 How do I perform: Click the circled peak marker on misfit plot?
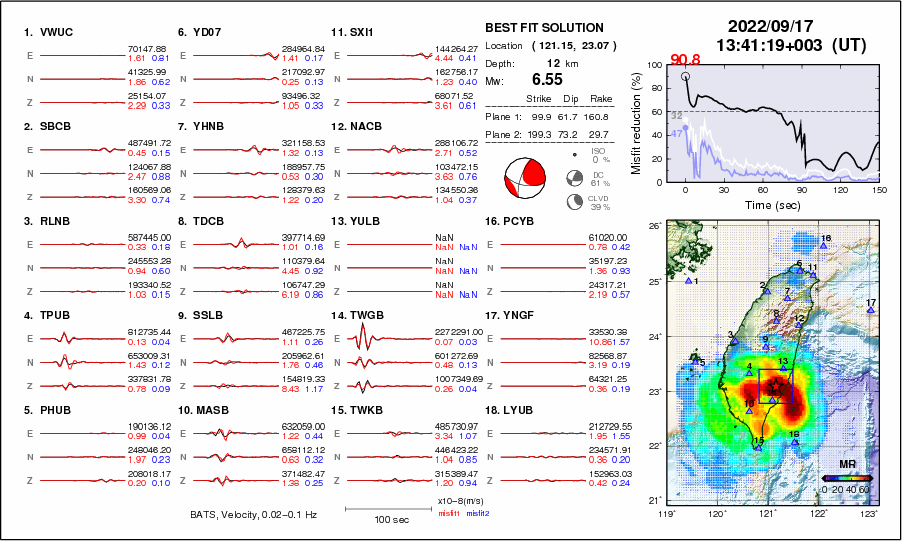tap(685, 76)
